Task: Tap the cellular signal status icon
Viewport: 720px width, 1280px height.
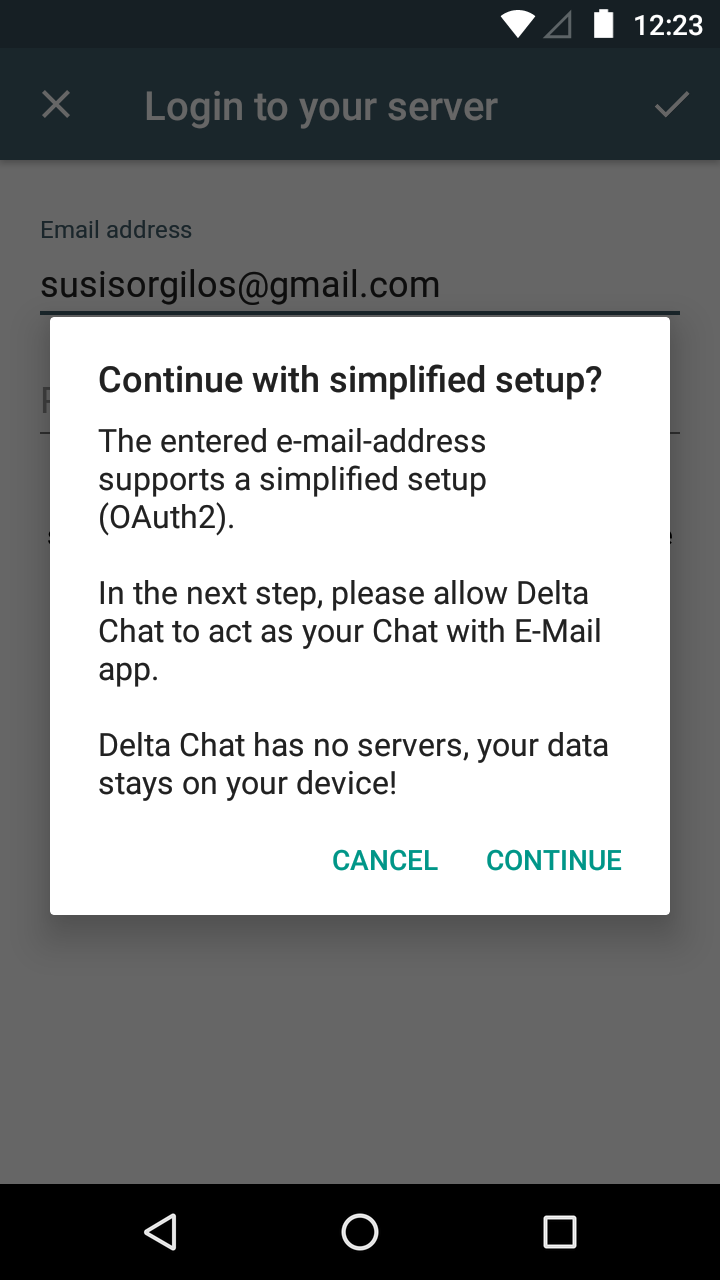Action: pos(558,24)
